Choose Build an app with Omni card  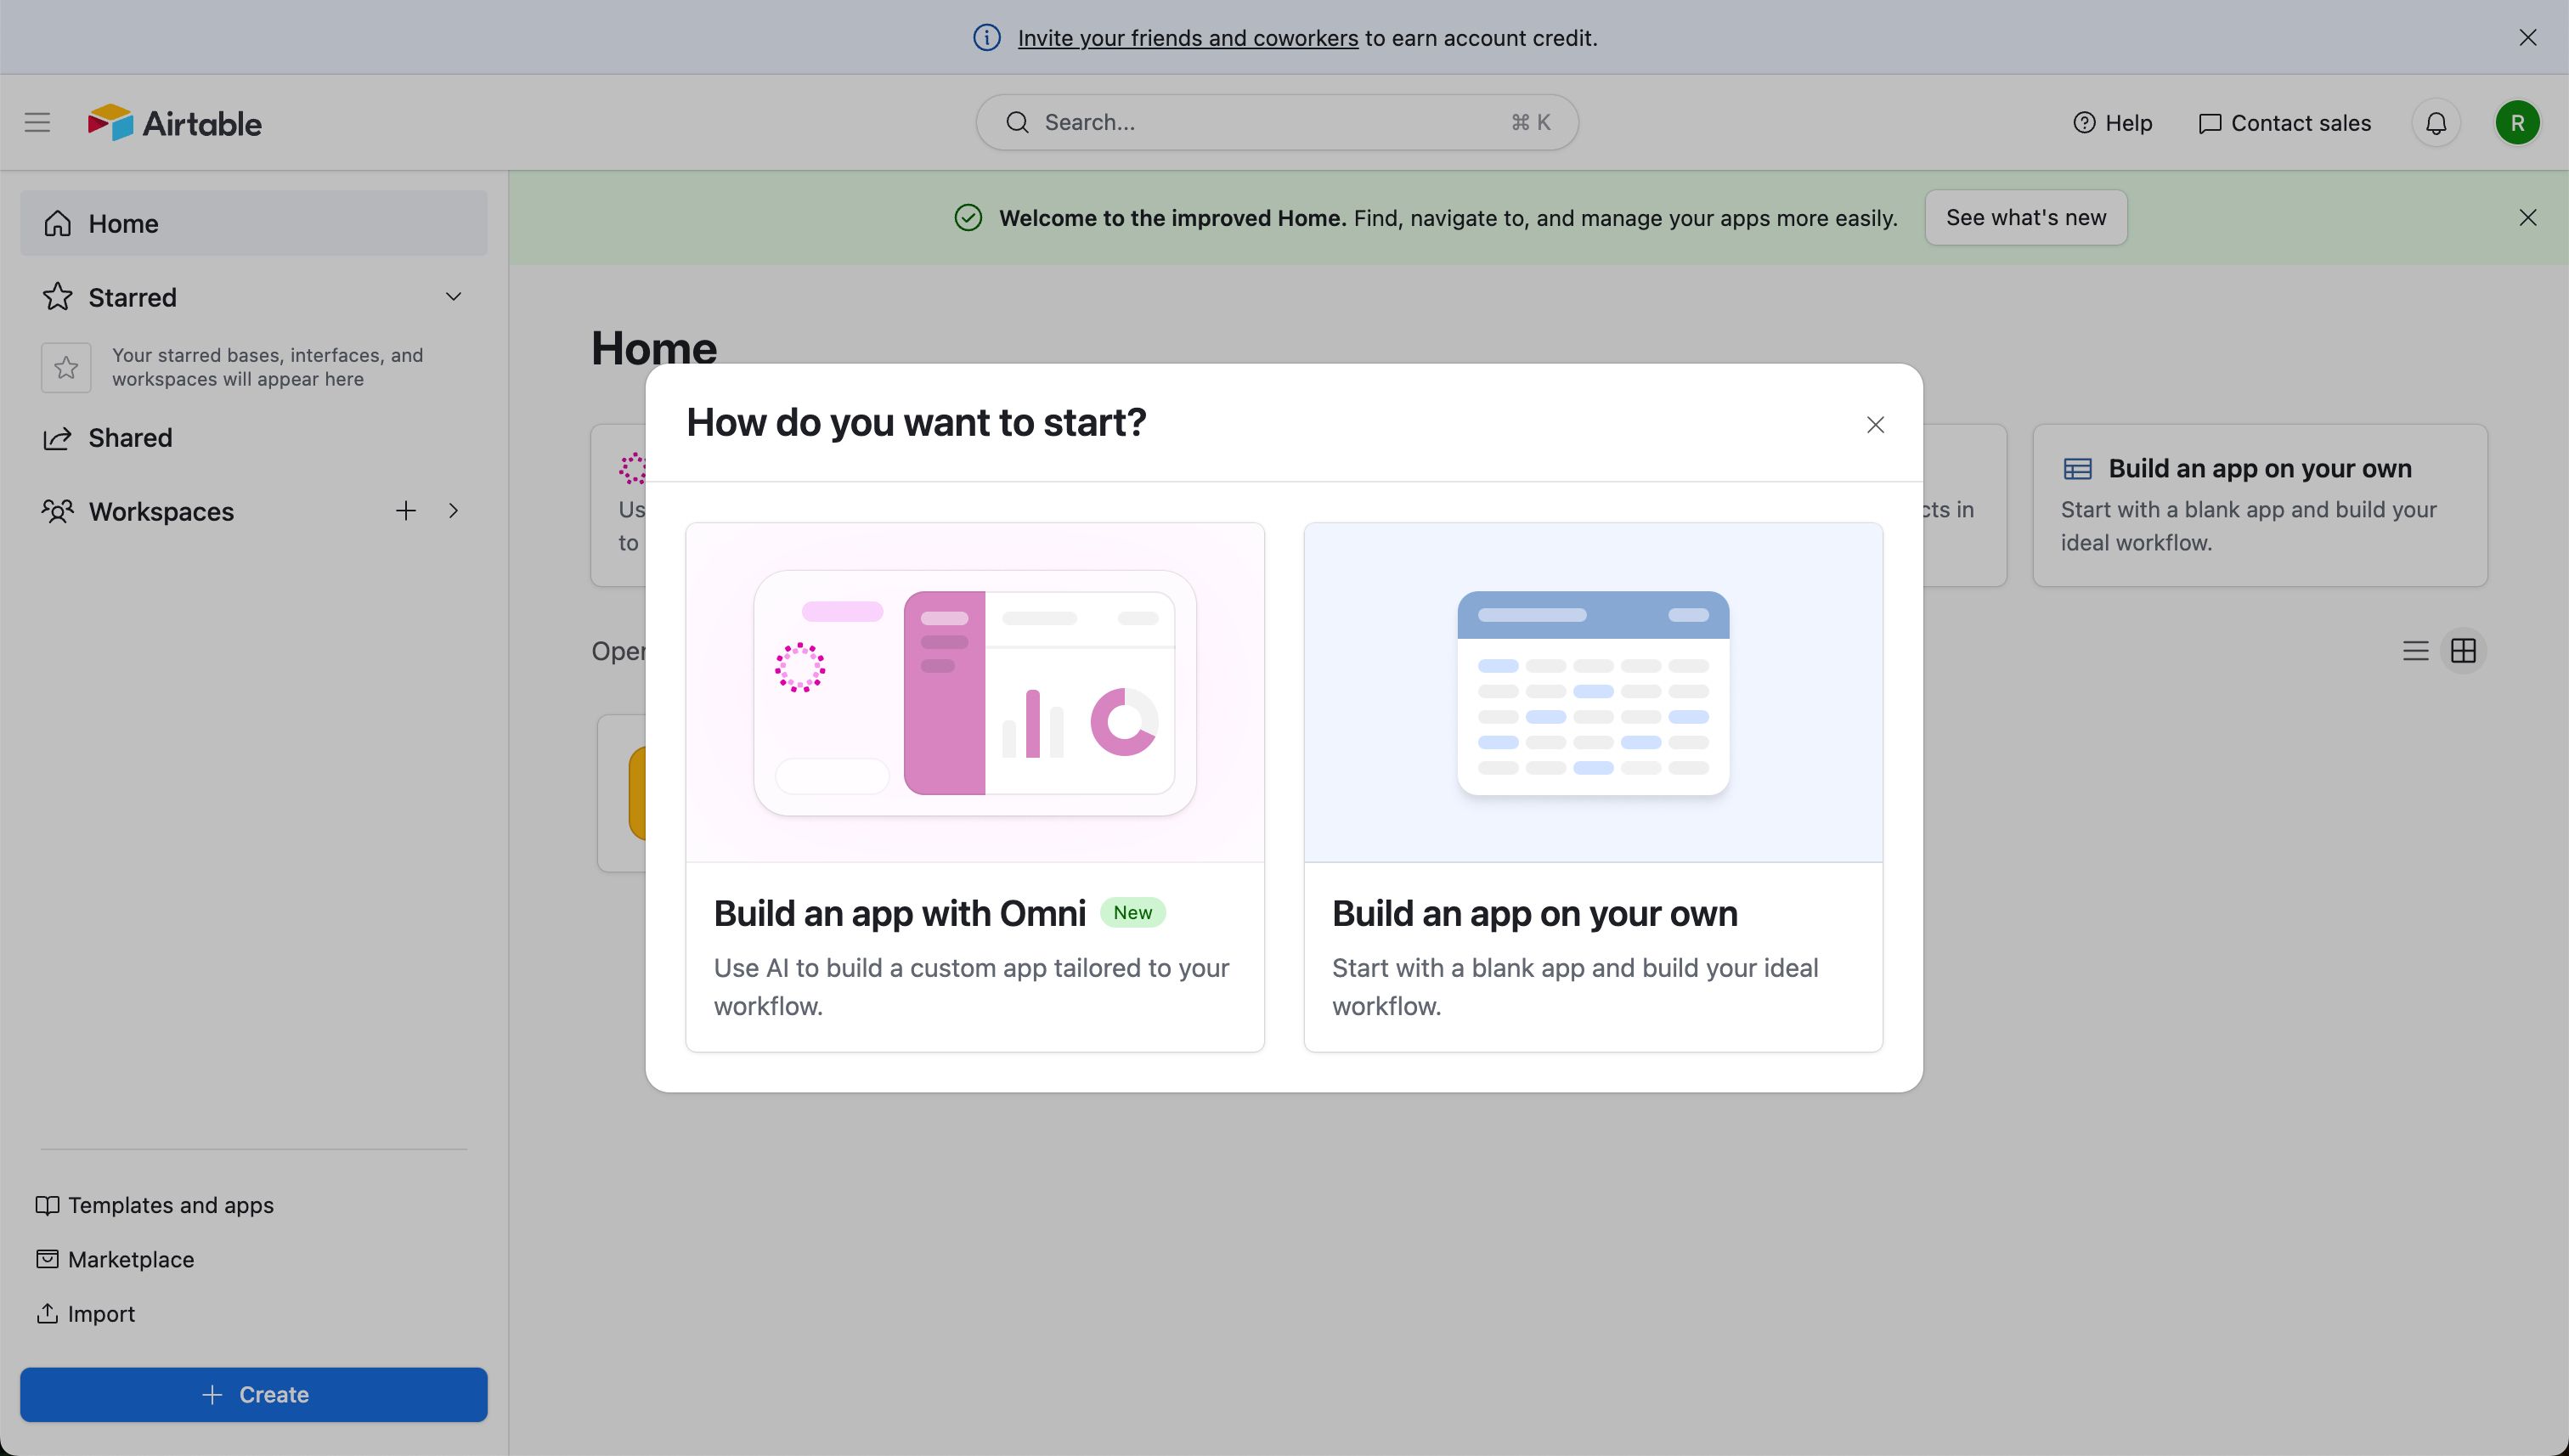pyautogui.click(x=975, y=786)
